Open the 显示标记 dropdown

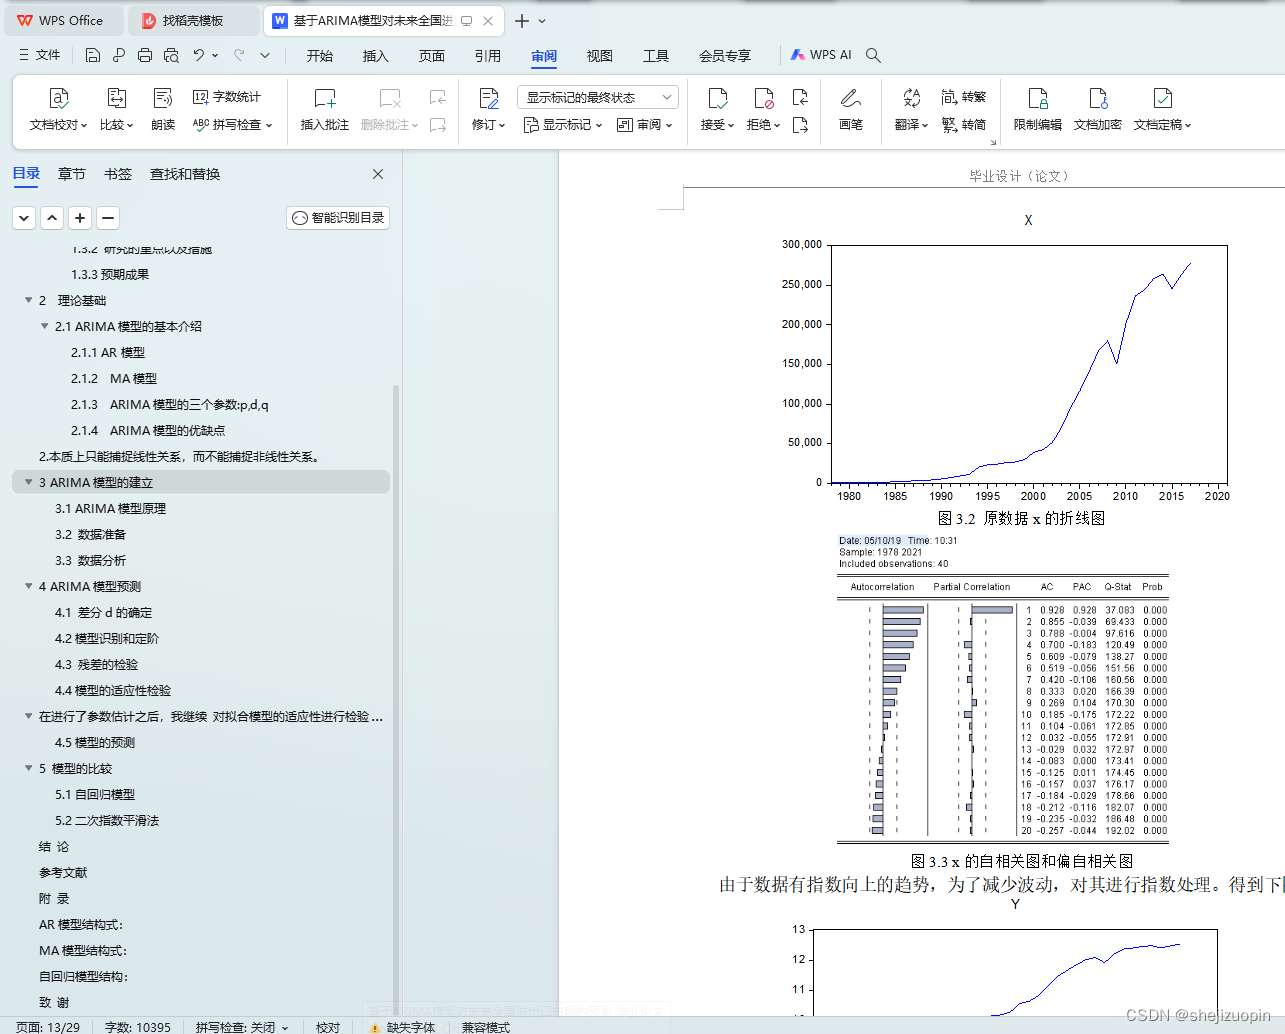pos(563,125)
